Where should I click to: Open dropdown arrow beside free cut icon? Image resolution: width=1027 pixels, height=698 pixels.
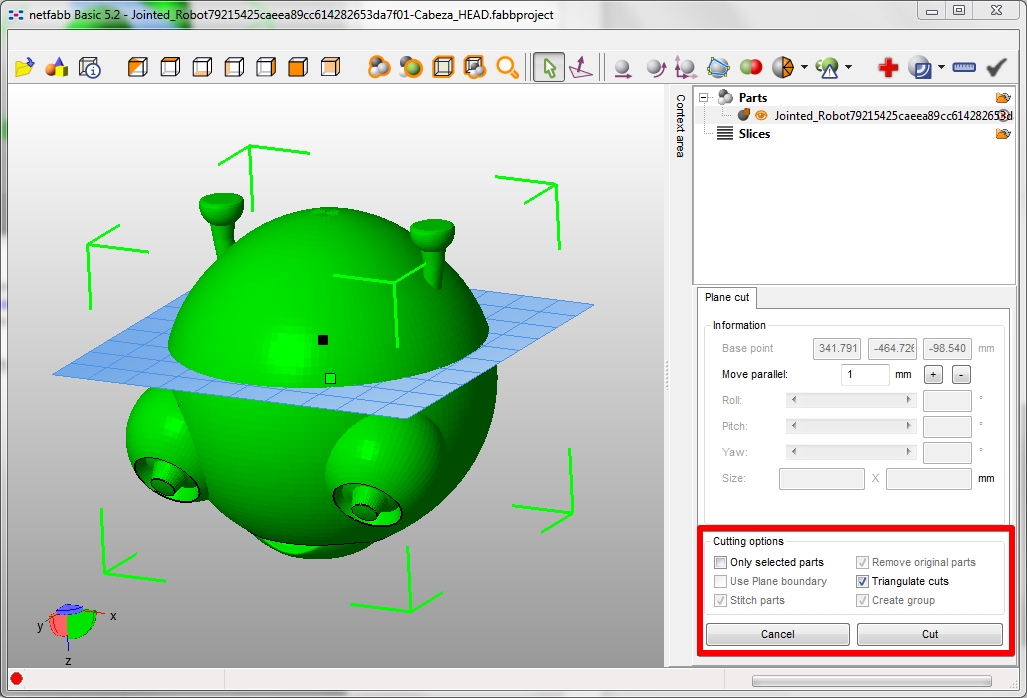[x=805, y=69]
